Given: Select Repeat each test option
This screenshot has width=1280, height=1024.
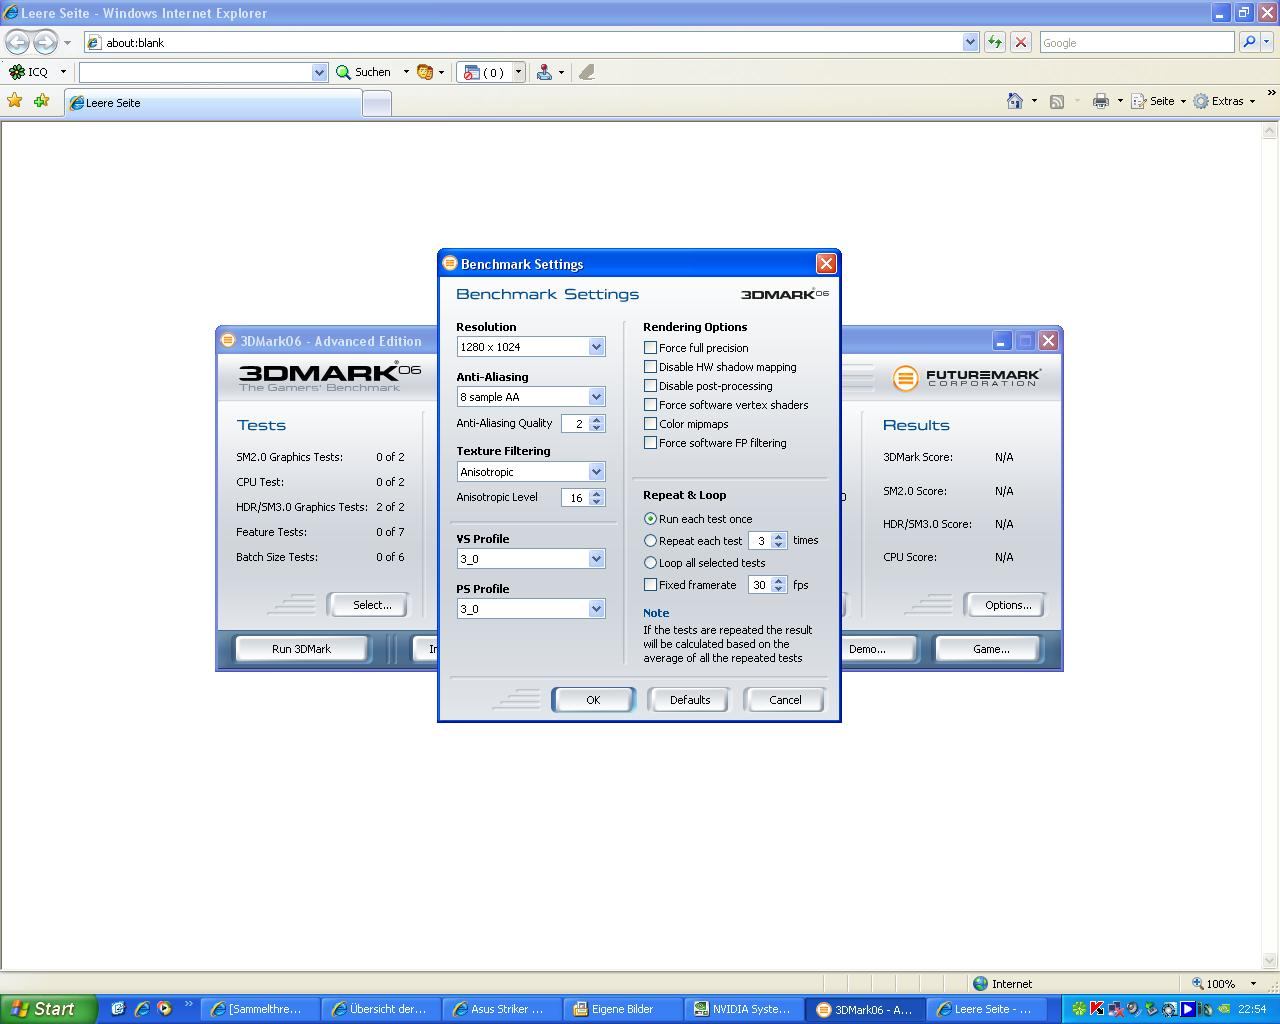Looking at the screenshot, I should [x=650, y=540].
